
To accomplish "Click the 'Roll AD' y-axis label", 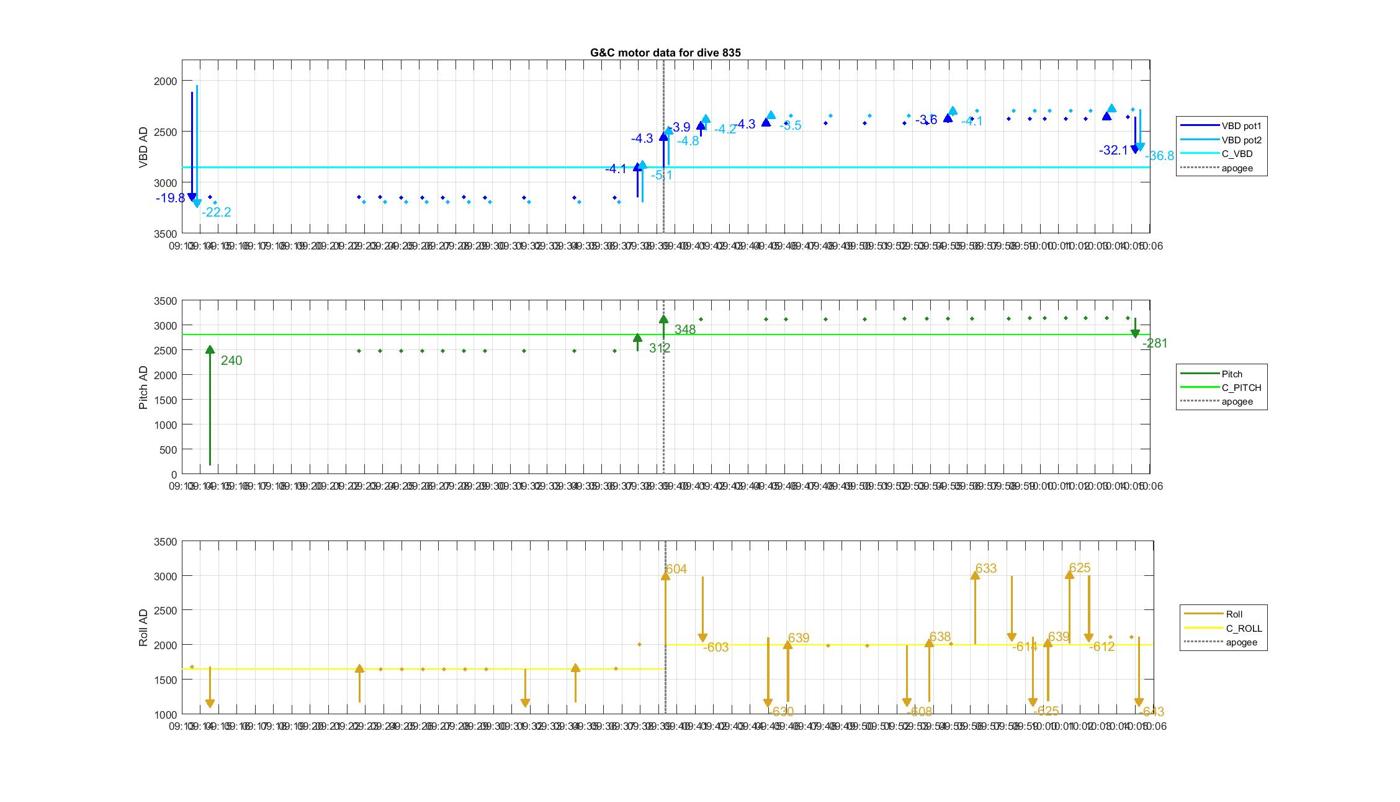I will click(x=143, y=627).
